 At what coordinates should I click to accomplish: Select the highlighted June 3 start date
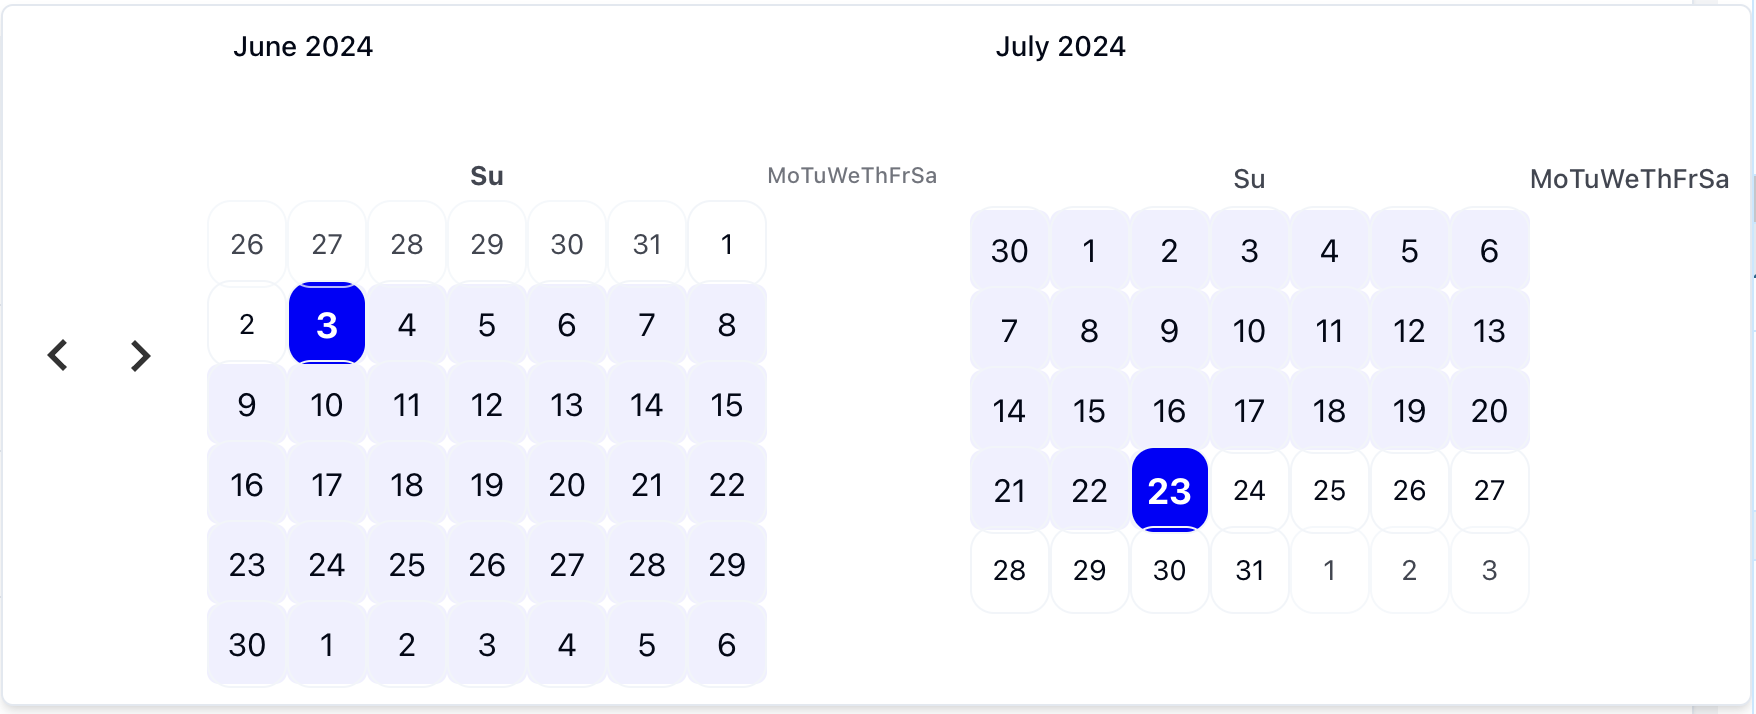(x=327, y=325)
